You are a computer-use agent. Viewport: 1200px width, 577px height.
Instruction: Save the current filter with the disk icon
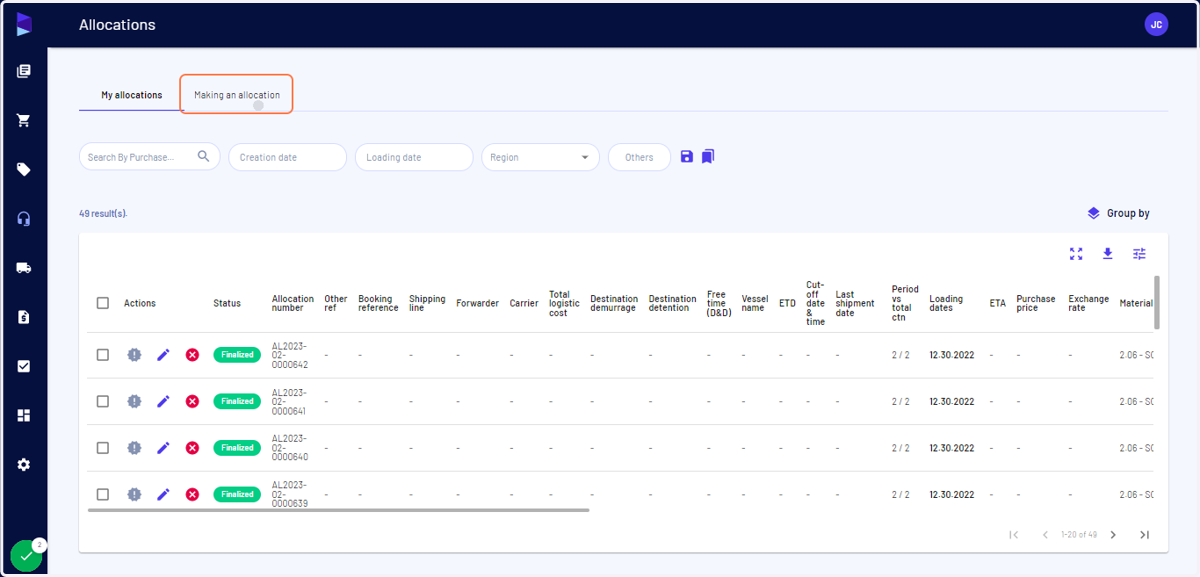686,157
